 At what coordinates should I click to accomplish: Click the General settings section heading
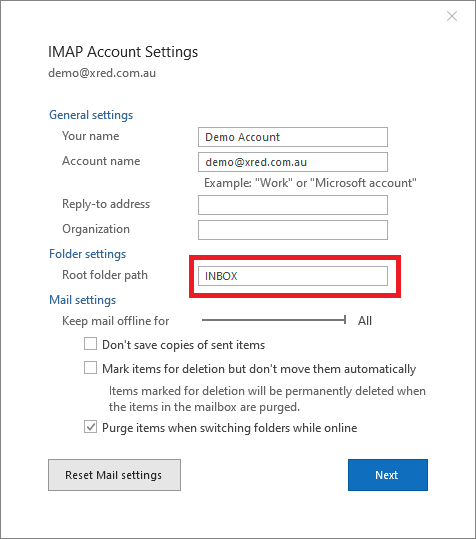91,115
